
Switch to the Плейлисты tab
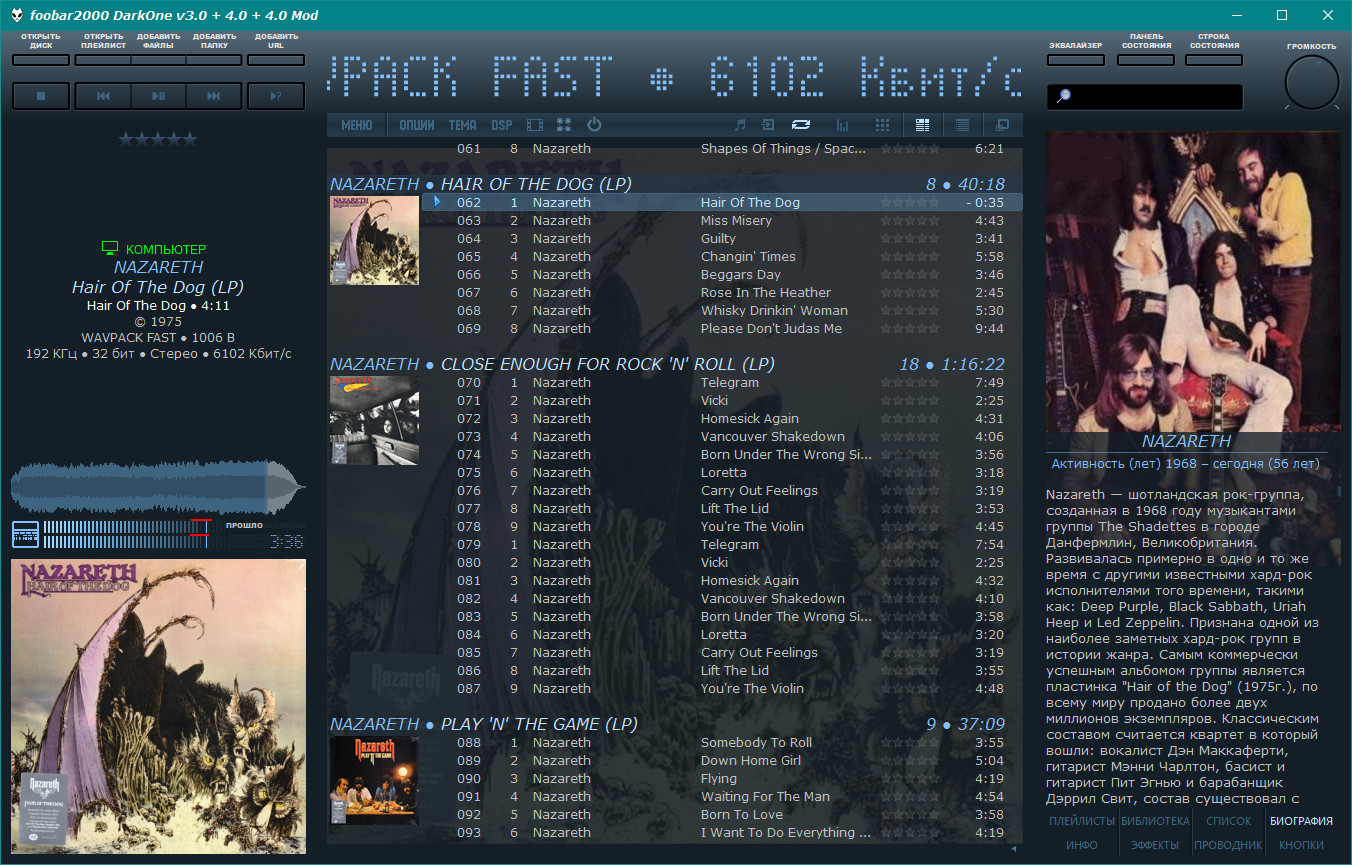click(1082, 821)
